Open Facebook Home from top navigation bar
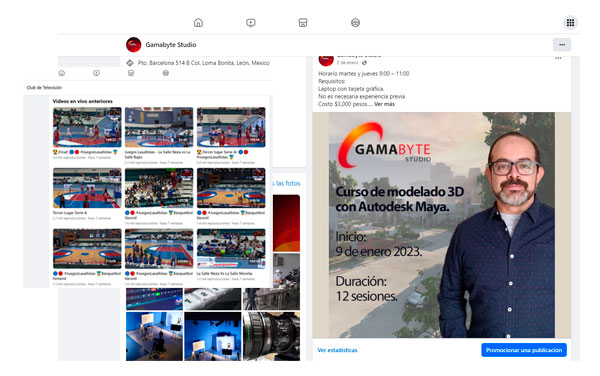The width and height of the screenshot is (600, 376). (x=198, y=23)
